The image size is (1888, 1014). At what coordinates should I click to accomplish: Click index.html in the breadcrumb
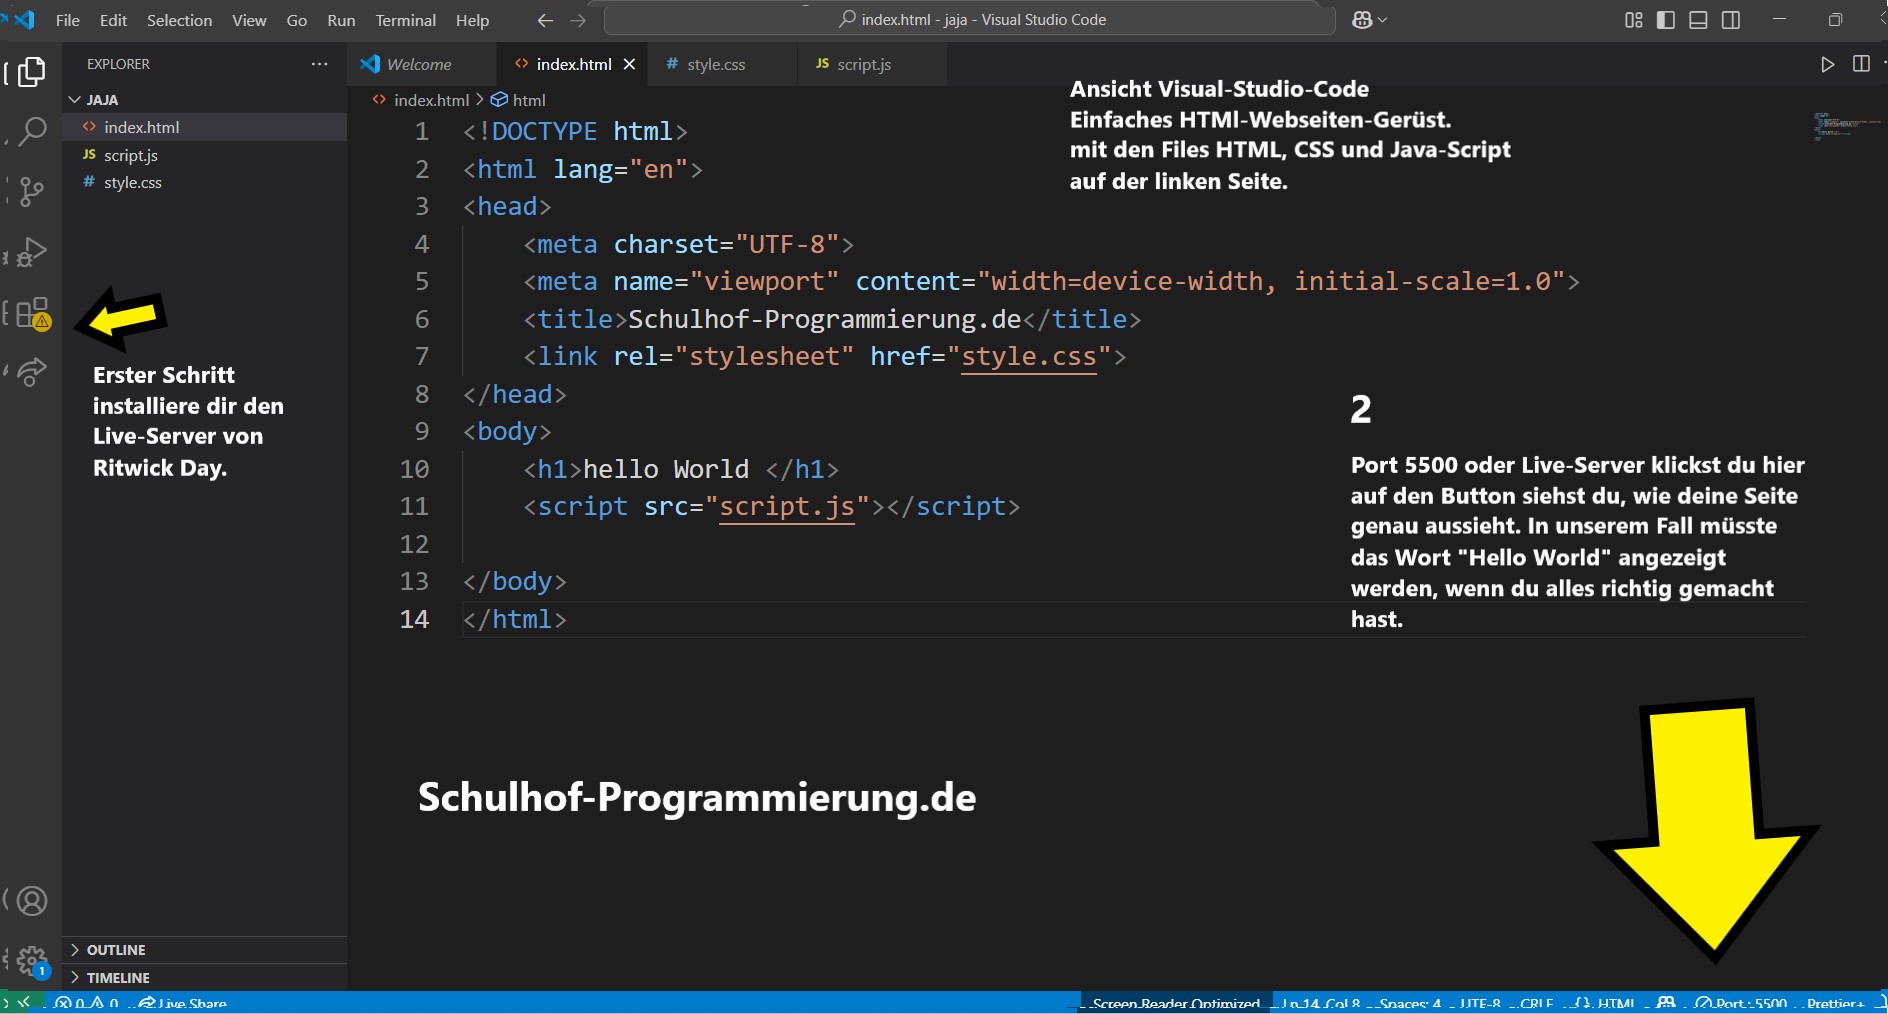click(431, 100)
